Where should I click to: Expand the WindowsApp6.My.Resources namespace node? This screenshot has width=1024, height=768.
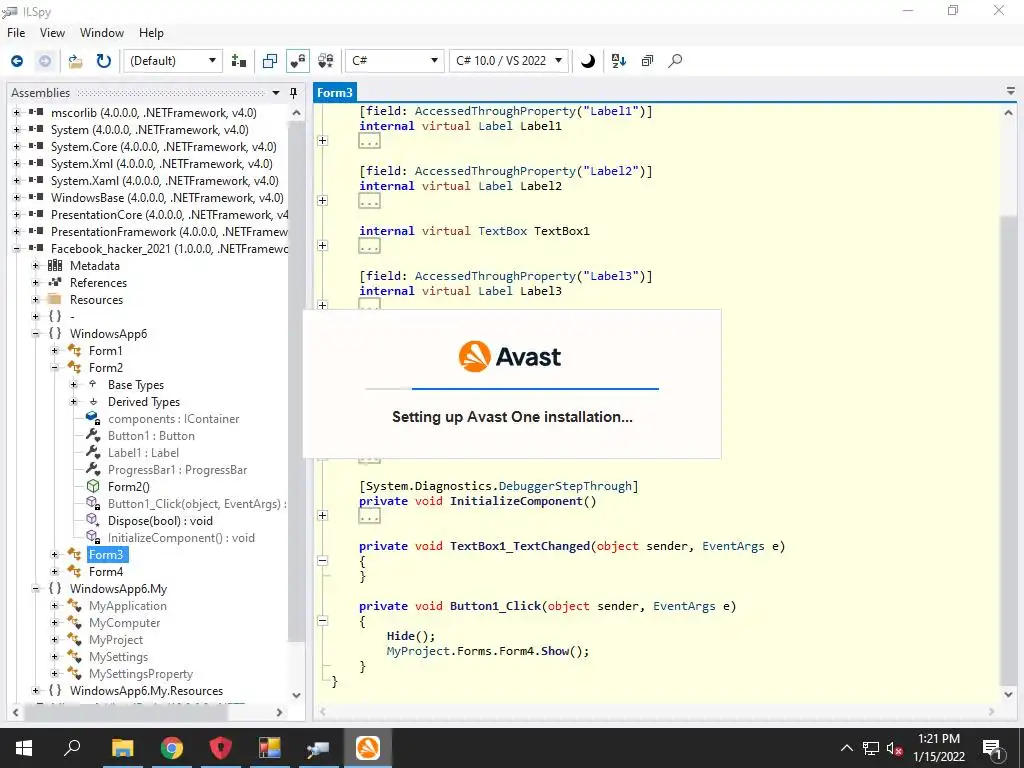(36, 690)
